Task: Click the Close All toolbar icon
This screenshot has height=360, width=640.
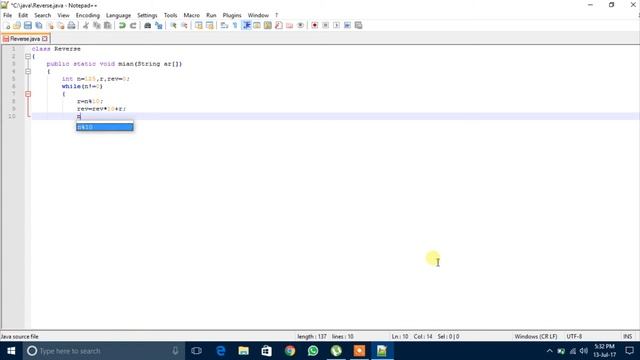Action: pyautogui.click(x=60, y=25)
